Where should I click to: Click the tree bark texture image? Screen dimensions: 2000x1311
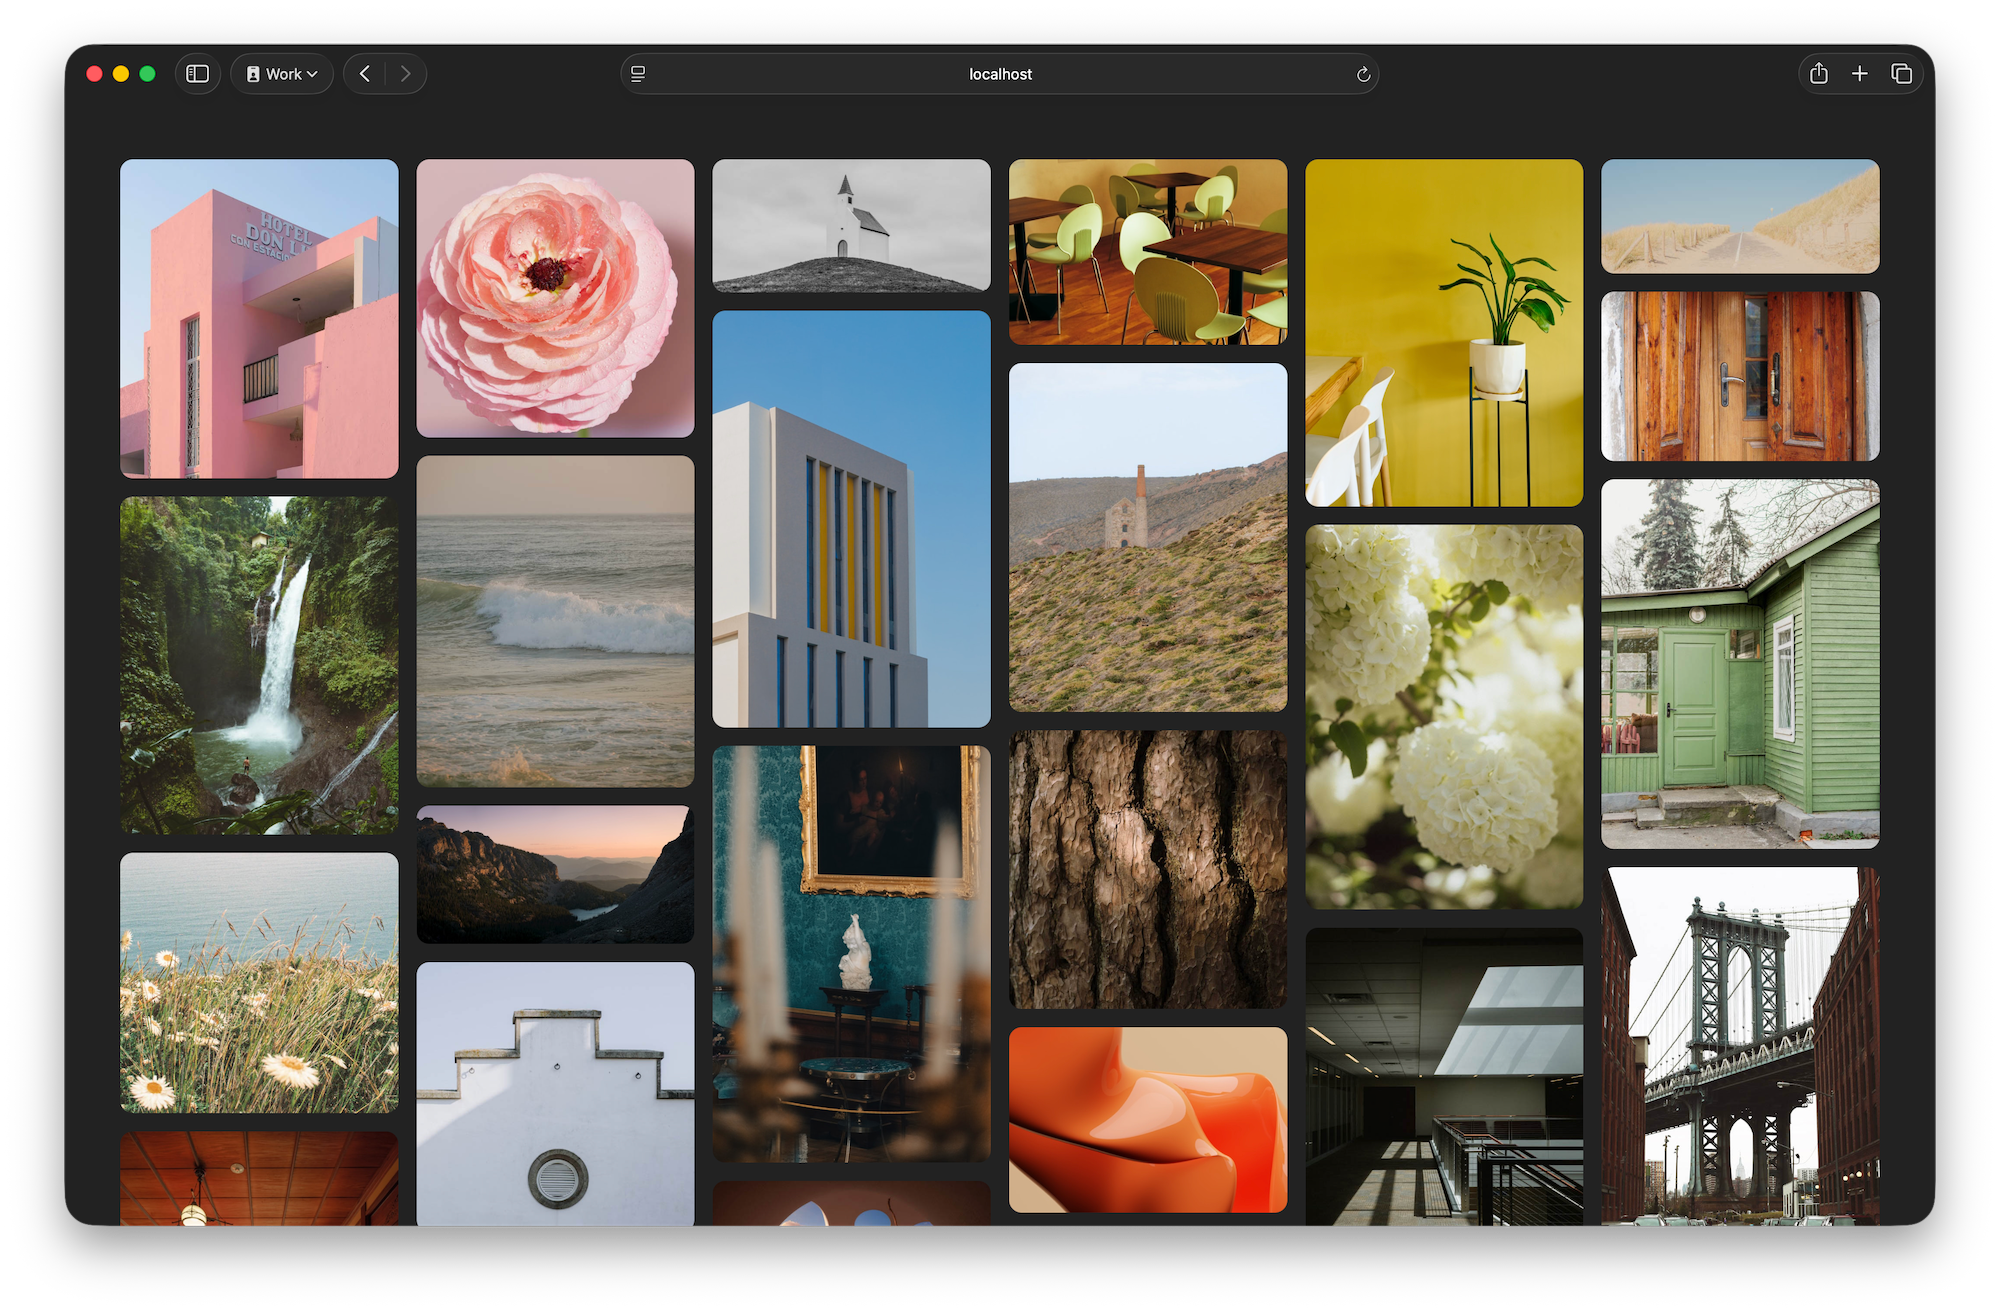coord(1147,870)
